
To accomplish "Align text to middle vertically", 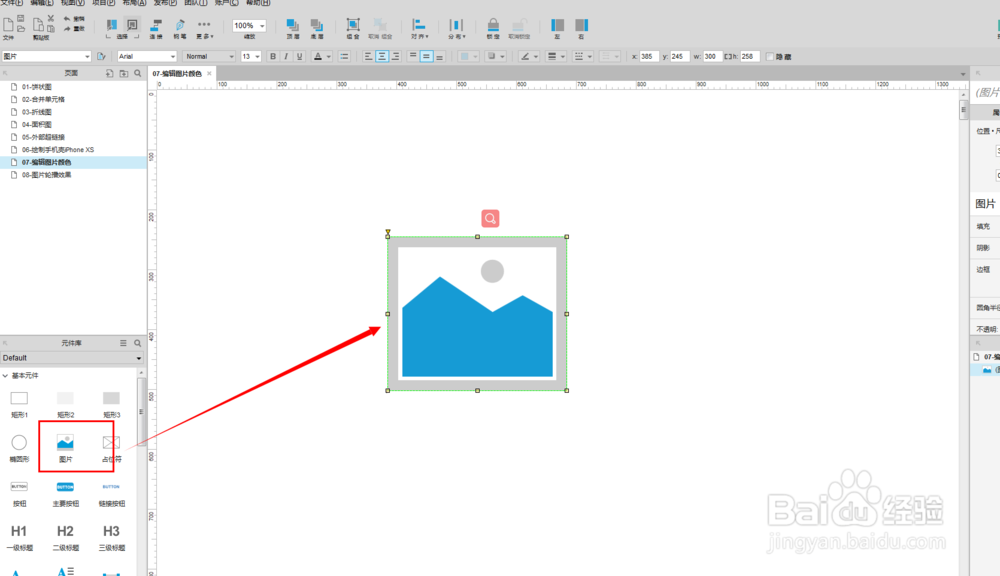I will pos(426,56).
